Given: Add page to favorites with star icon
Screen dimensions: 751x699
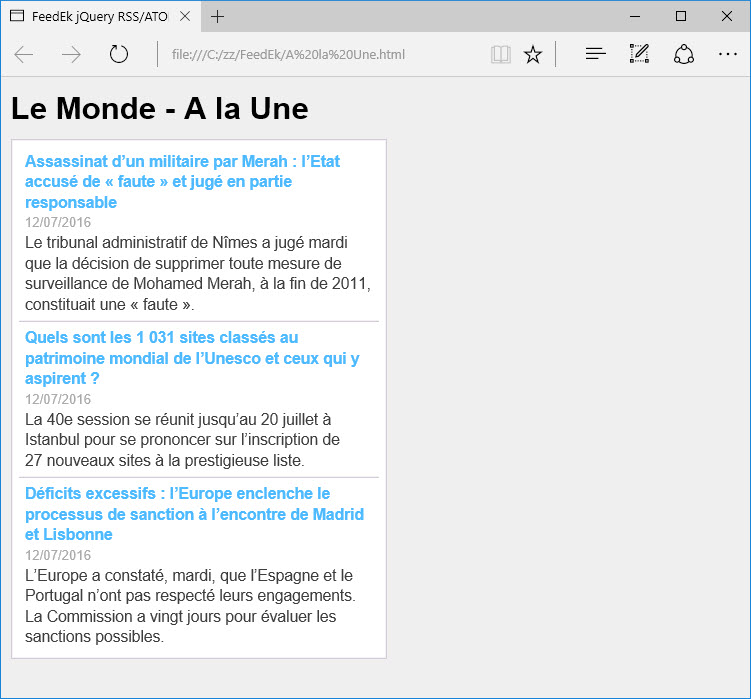Looking at the screenshot, I should pos(533,55).
